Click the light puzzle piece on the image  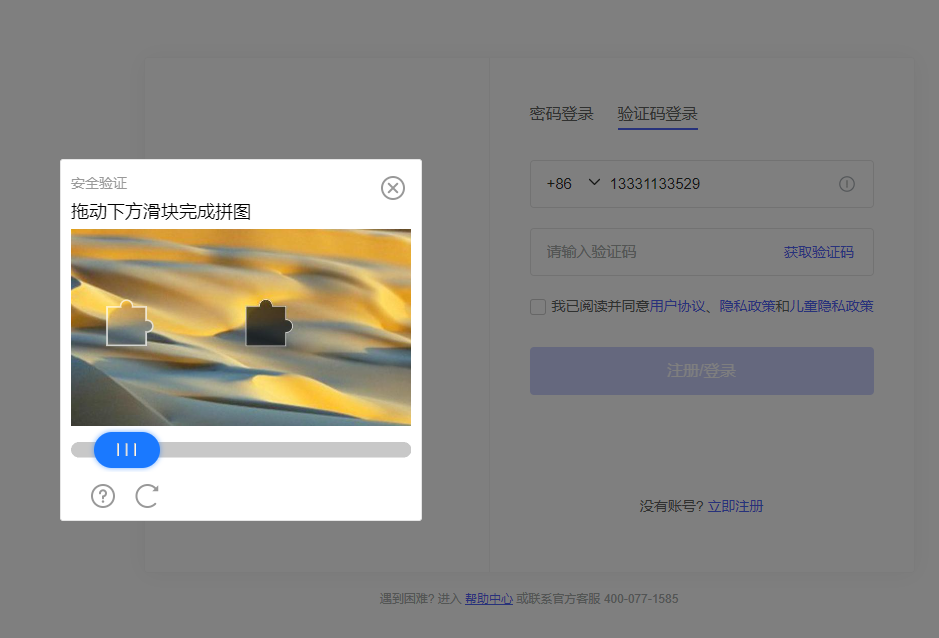click(128, 325)
